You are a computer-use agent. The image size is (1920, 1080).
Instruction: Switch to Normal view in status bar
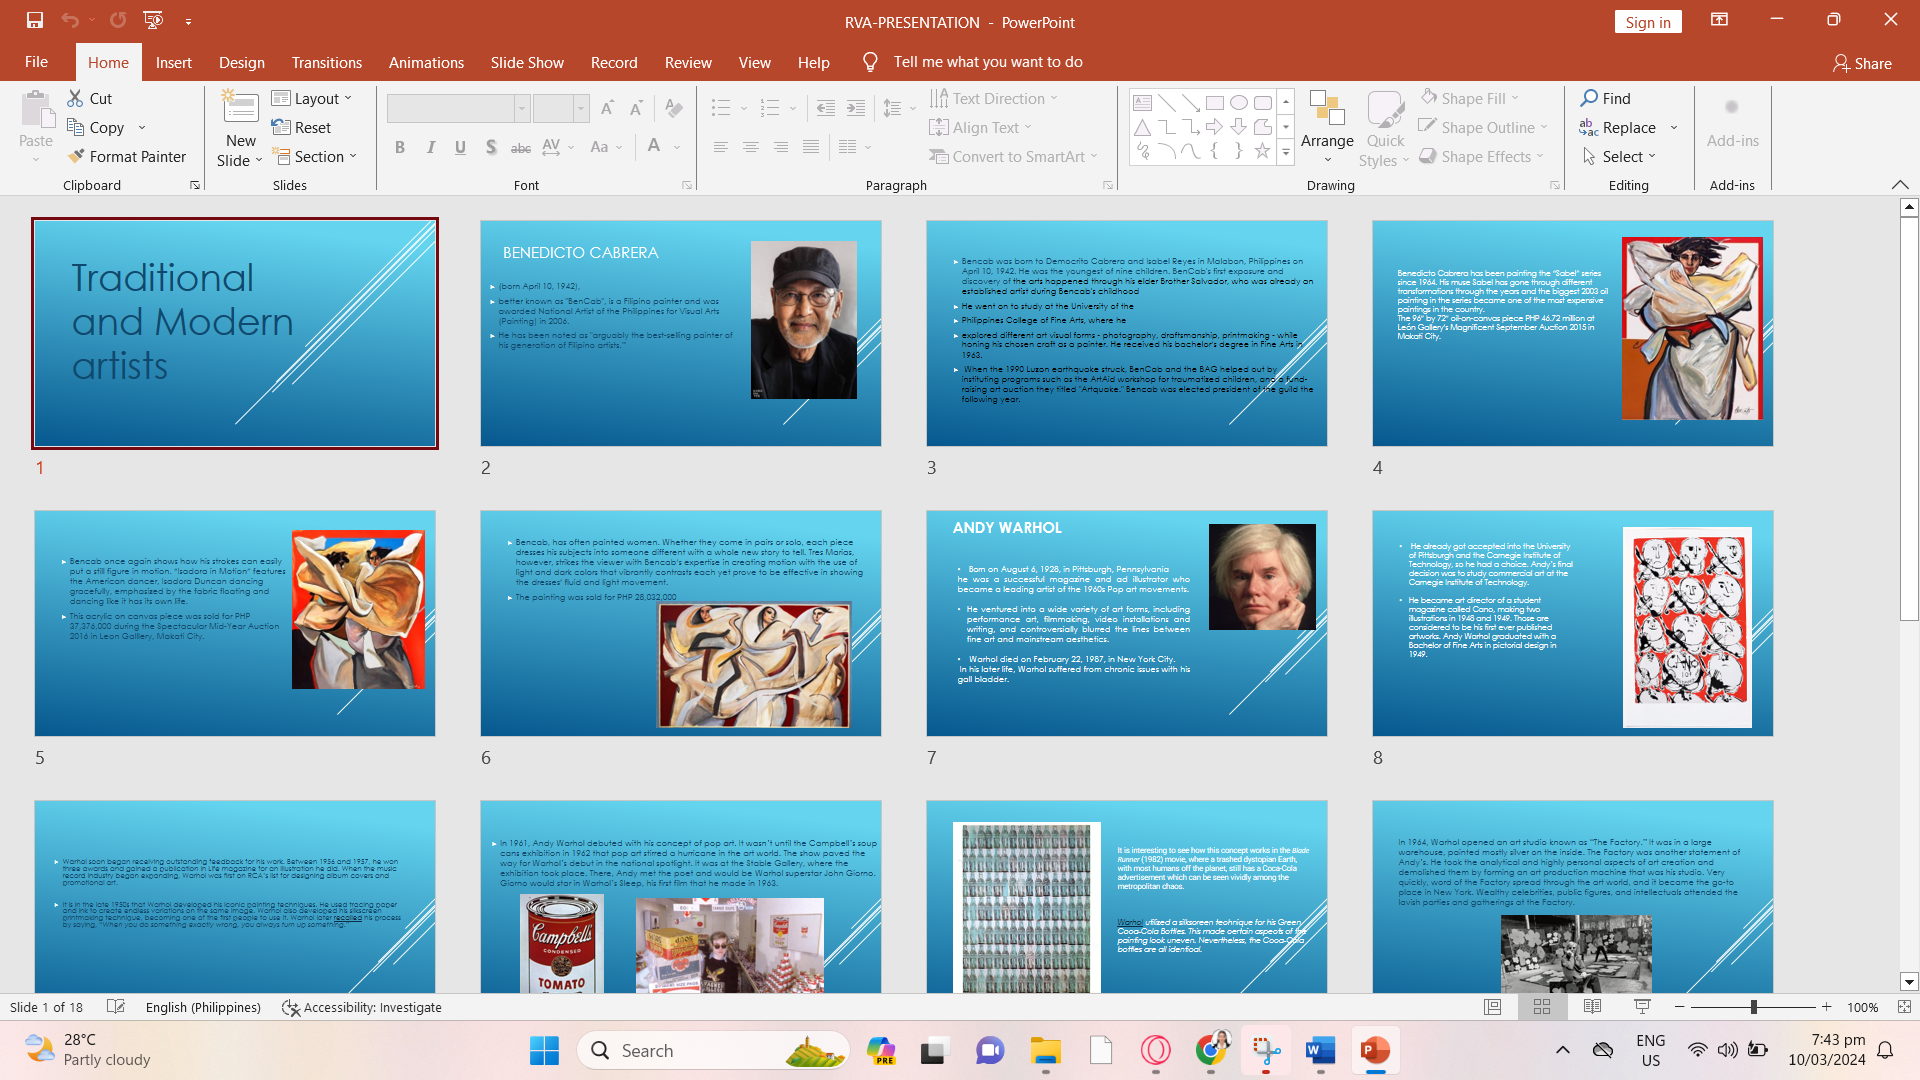[x=1493, y=1007]
